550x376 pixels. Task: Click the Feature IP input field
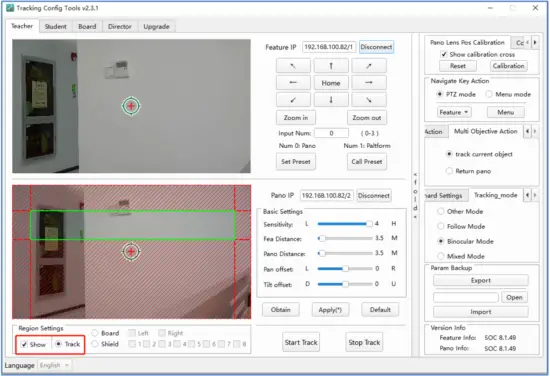(x=329, y=47)
